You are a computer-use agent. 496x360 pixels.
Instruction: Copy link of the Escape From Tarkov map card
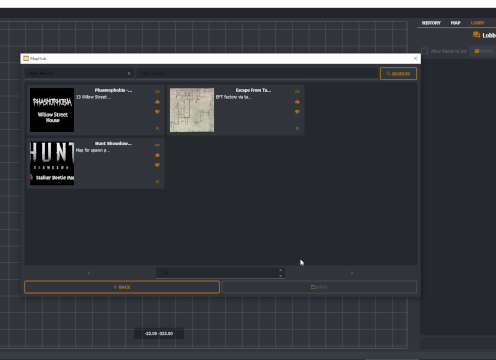297,91
